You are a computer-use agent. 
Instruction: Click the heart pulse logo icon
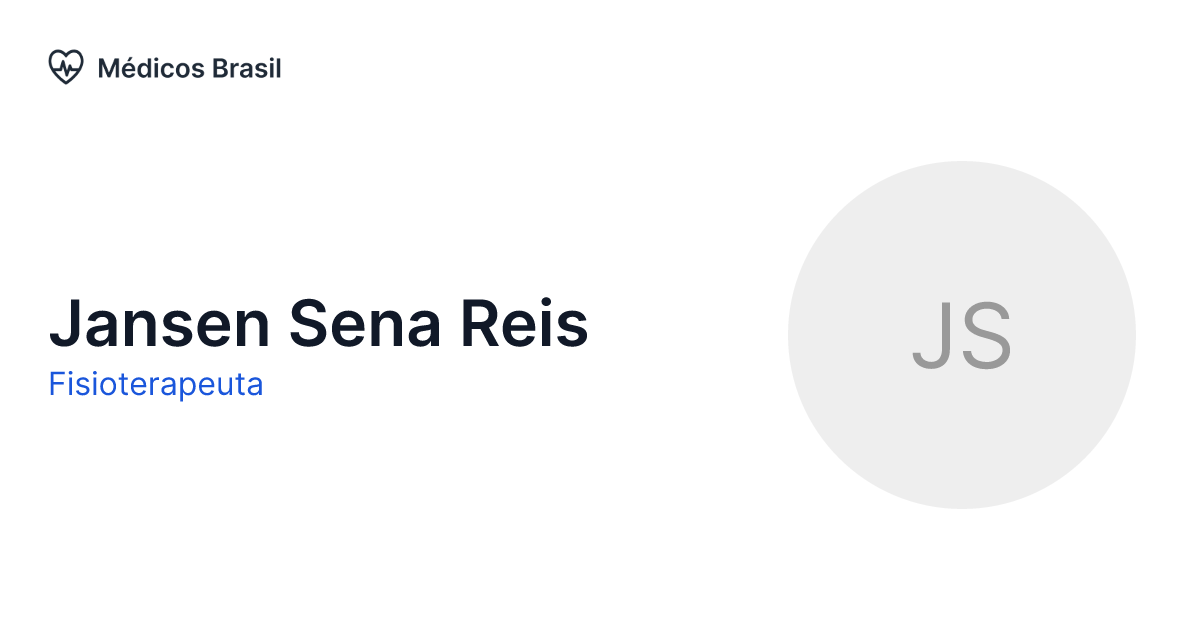(x=66, y=67)
